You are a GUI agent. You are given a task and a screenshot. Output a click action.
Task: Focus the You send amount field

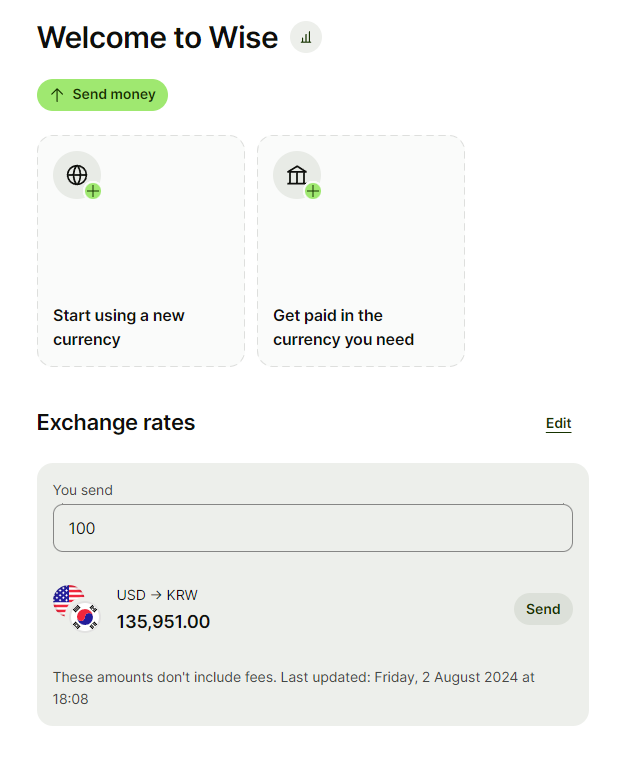tap(312, 528)
